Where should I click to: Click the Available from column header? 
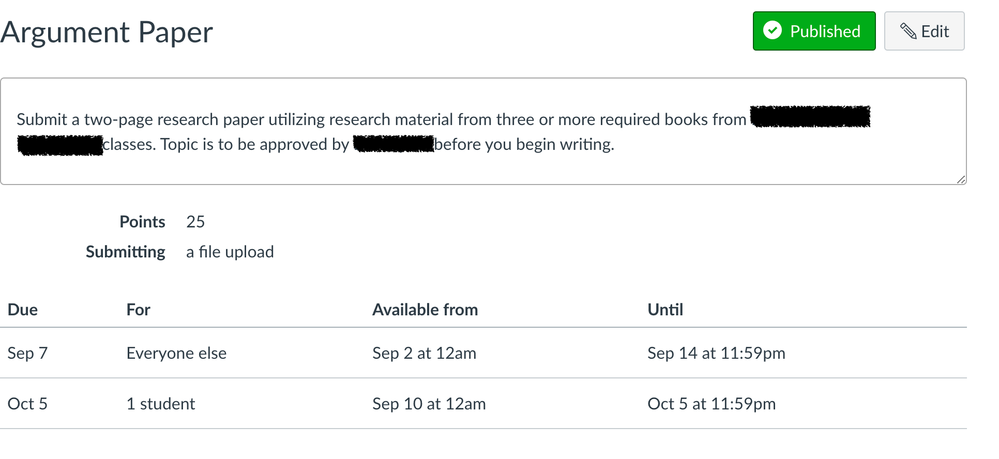click(425, 309)
